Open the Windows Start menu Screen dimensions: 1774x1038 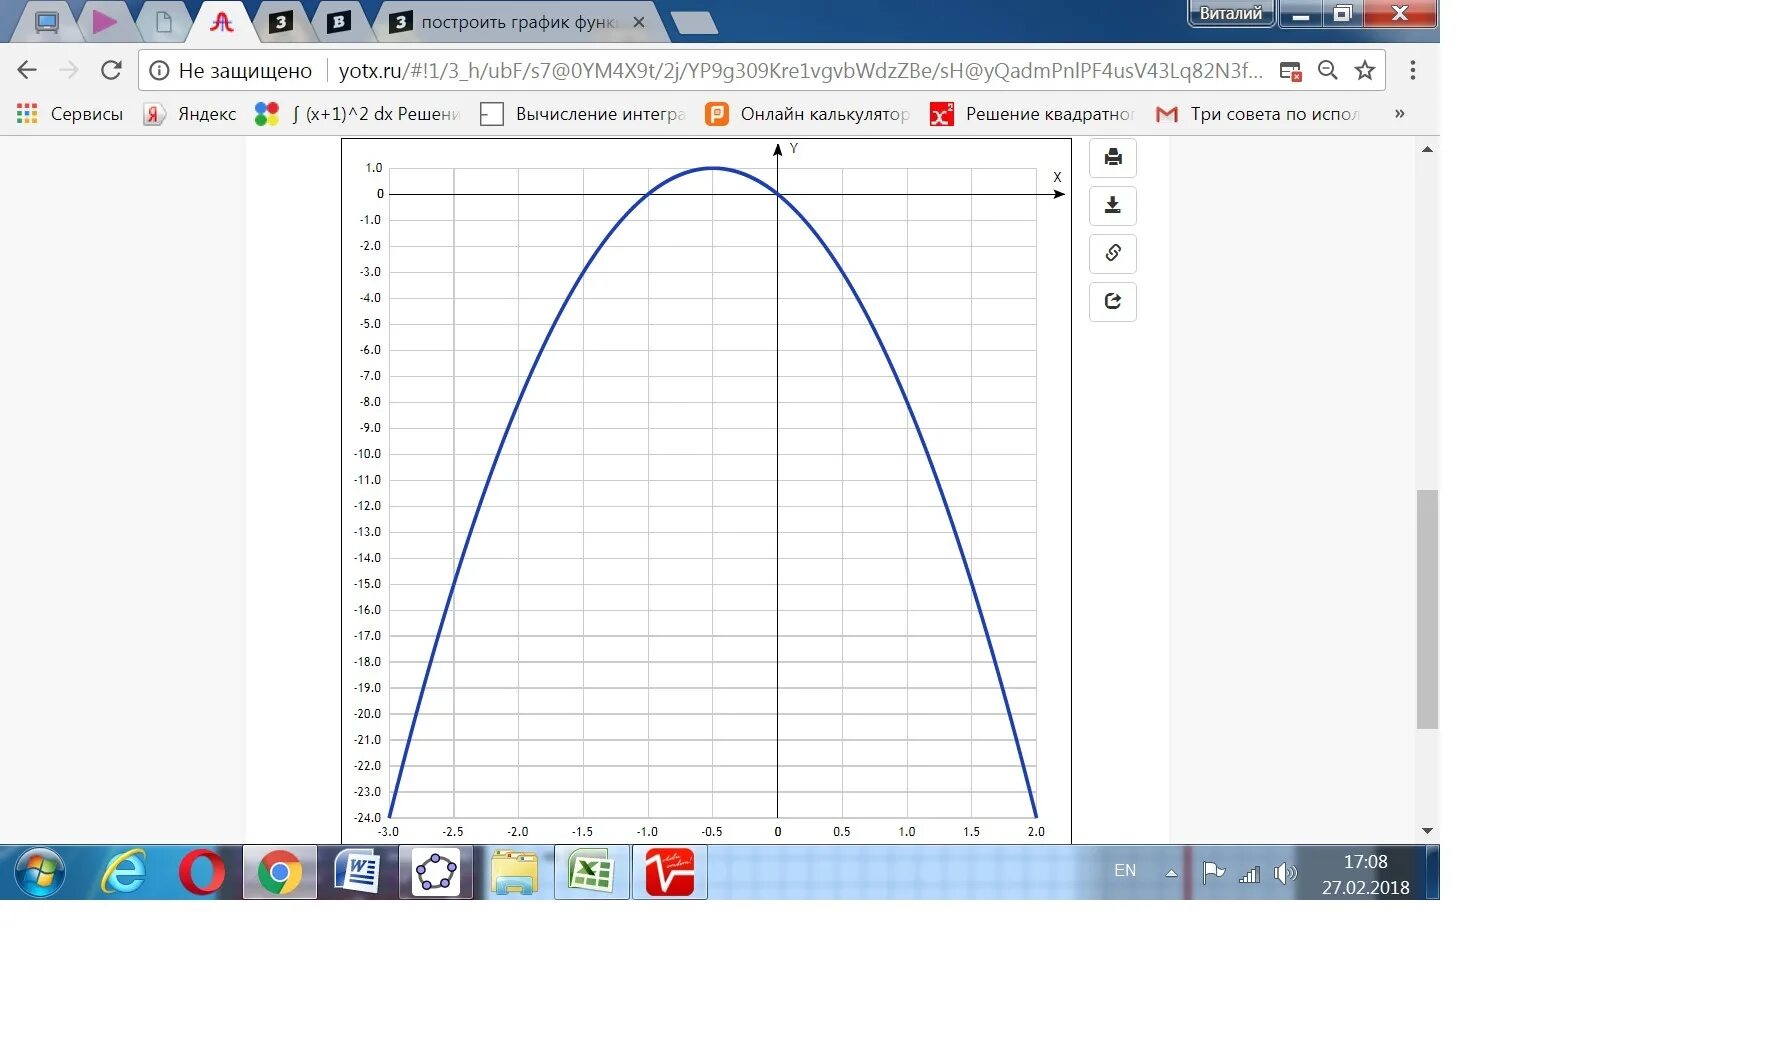click(40, 872)
